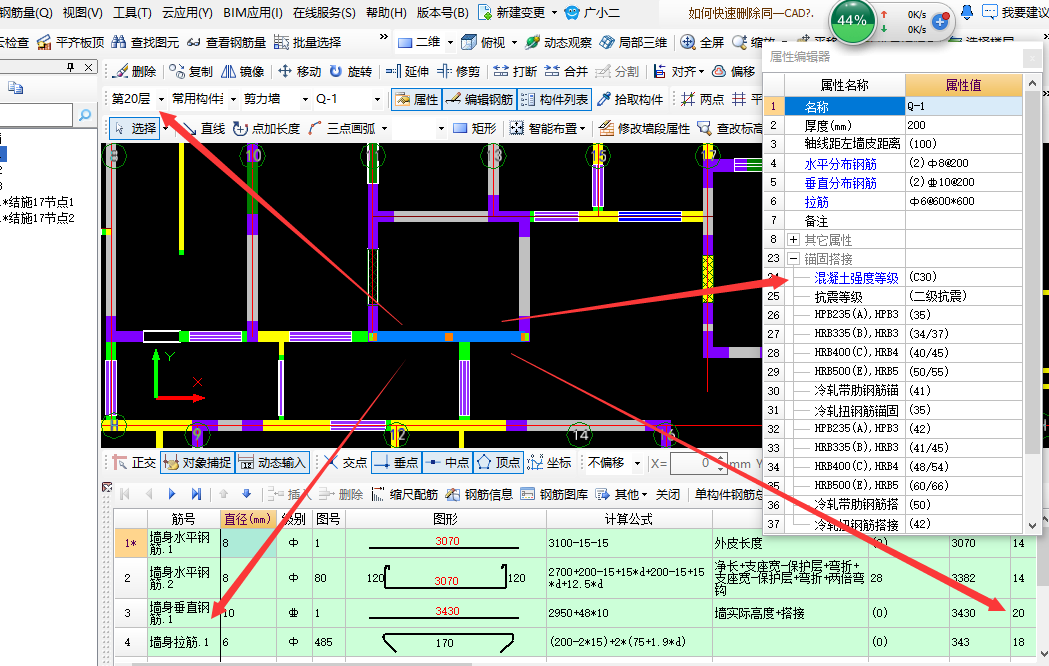Open the 工具(T) menu
Viewport: 1049px width, 666px height.
[x=132, y=13]
